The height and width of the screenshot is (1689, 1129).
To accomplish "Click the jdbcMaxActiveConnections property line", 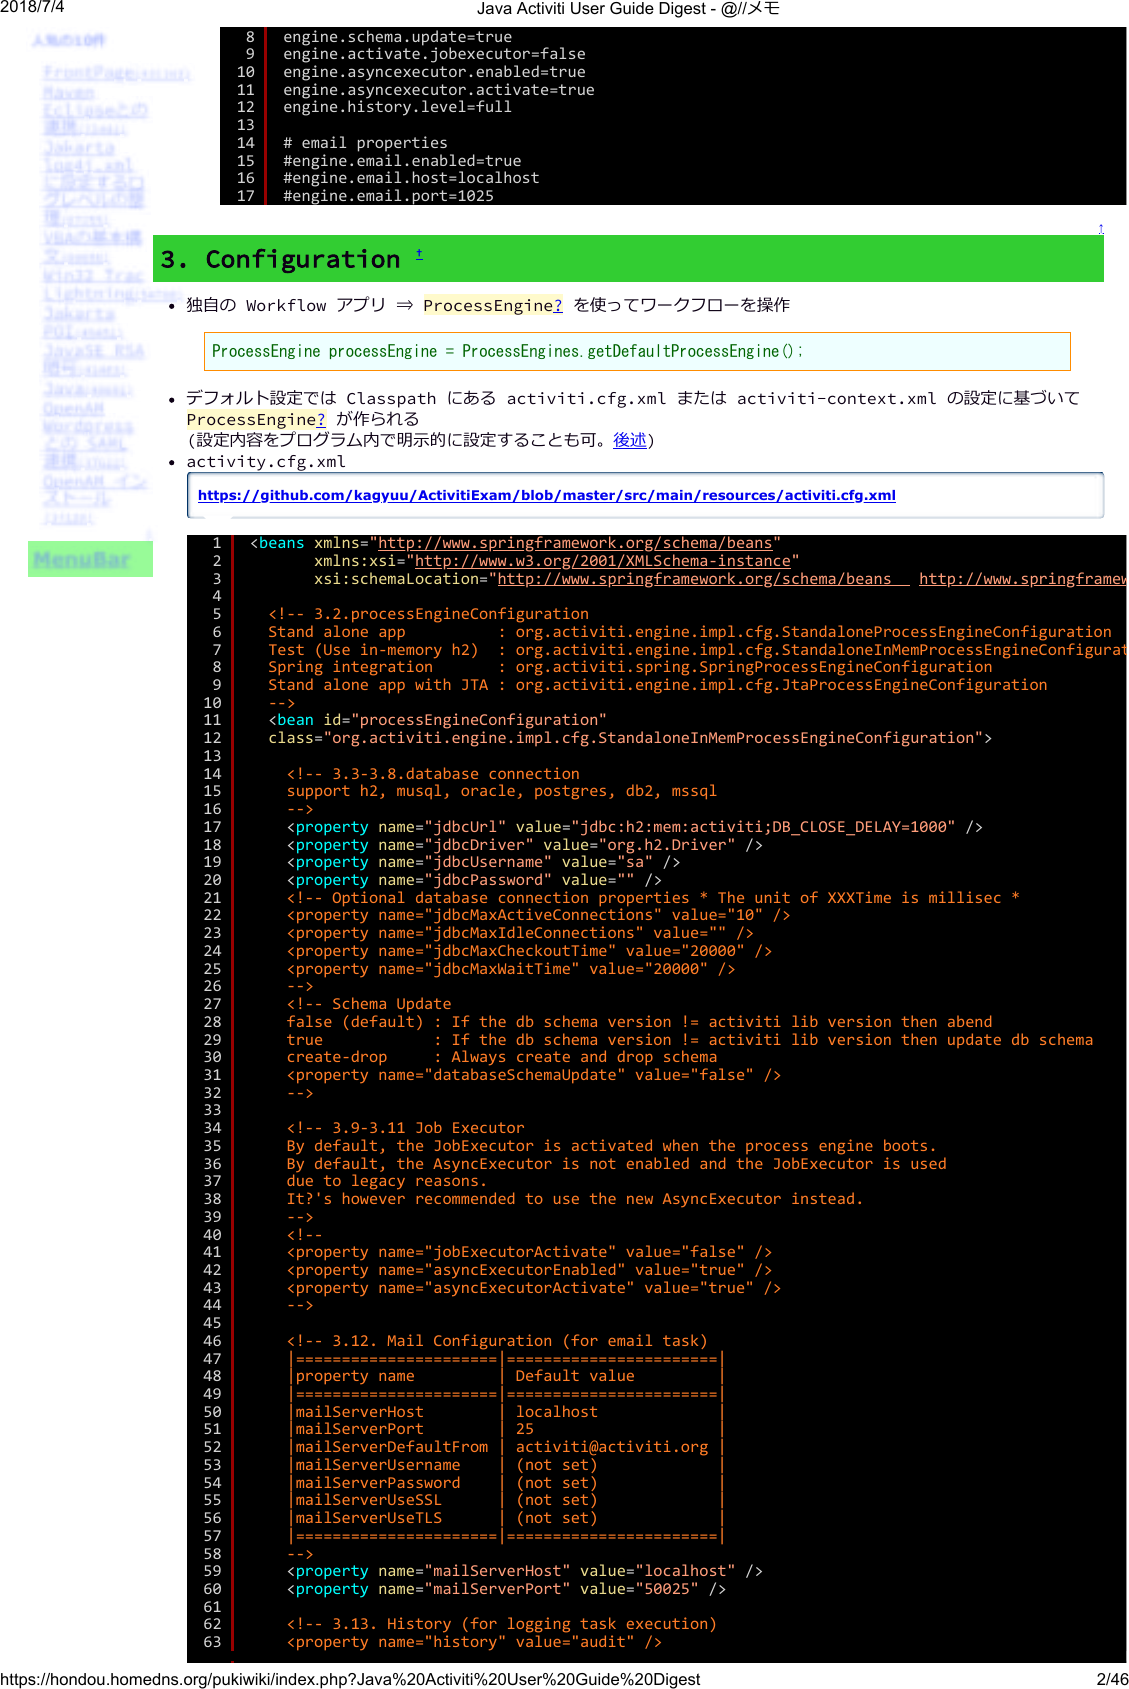I will [x=538, y=915].
